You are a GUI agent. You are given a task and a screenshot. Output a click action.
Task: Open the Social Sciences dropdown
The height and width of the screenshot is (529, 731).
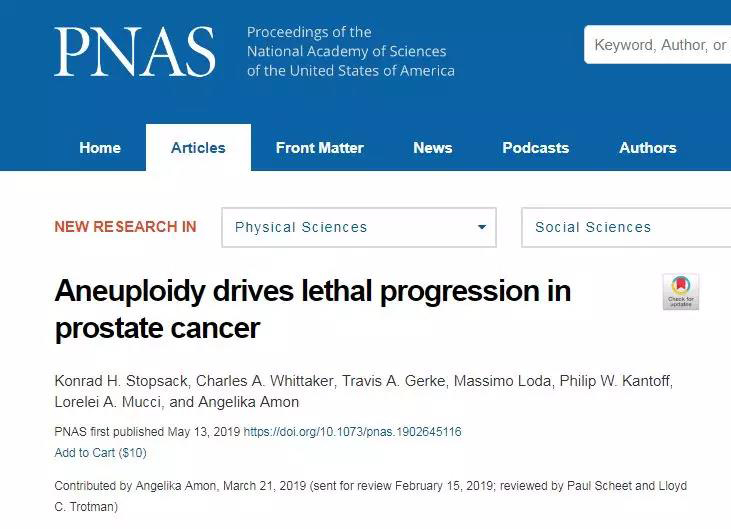[626, 227]
